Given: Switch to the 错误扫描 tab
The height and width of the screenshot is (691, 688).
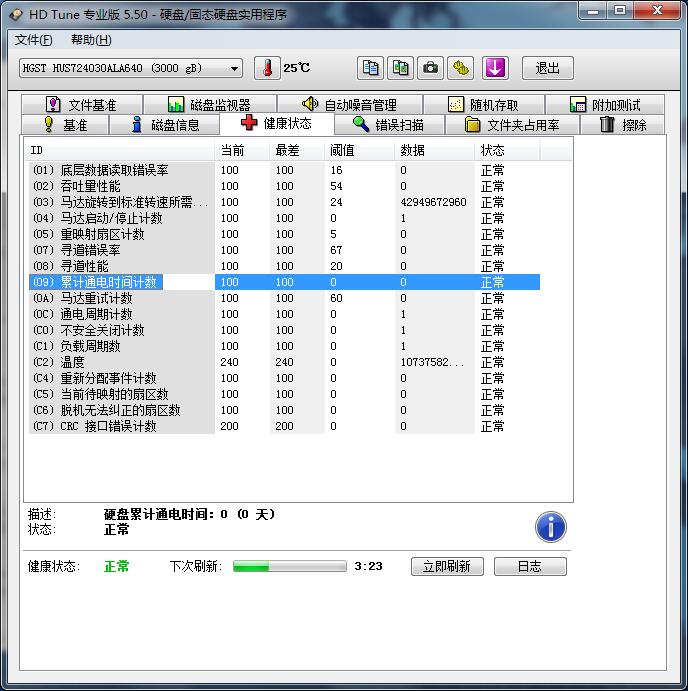Looking at the screenshot, I should tap(389, 125).
